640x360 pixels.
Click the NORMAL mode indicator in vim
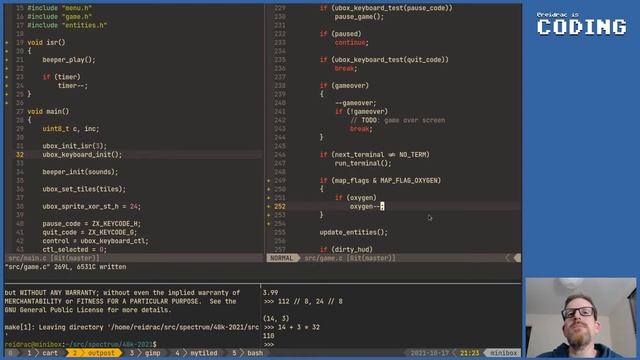coord(282,258)
